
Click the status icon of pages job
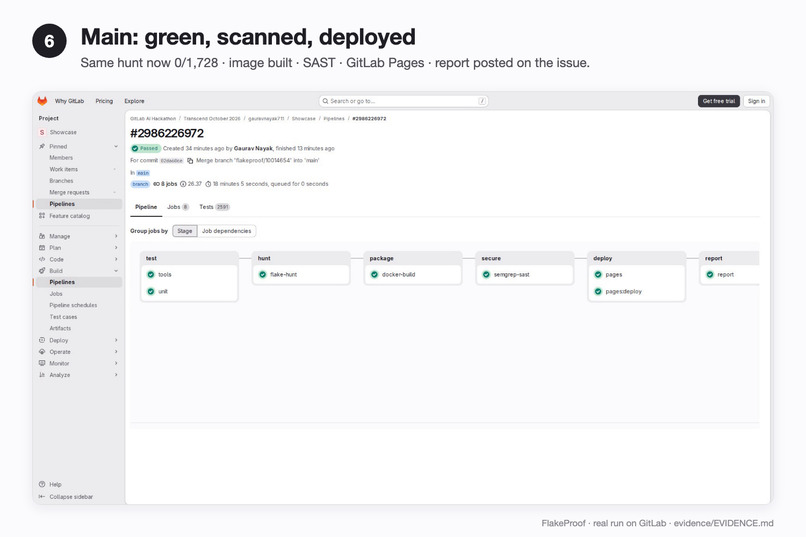pos(598,274)
